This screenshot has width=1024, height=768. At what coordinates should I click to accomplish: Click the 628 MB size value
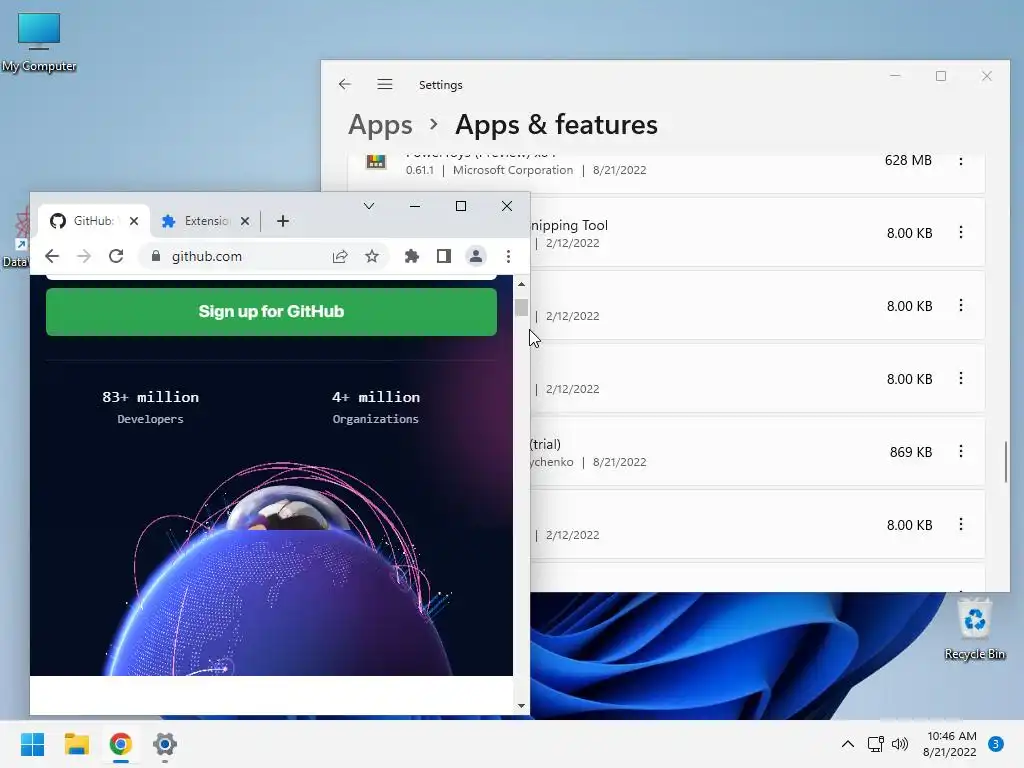click(908, 161)
